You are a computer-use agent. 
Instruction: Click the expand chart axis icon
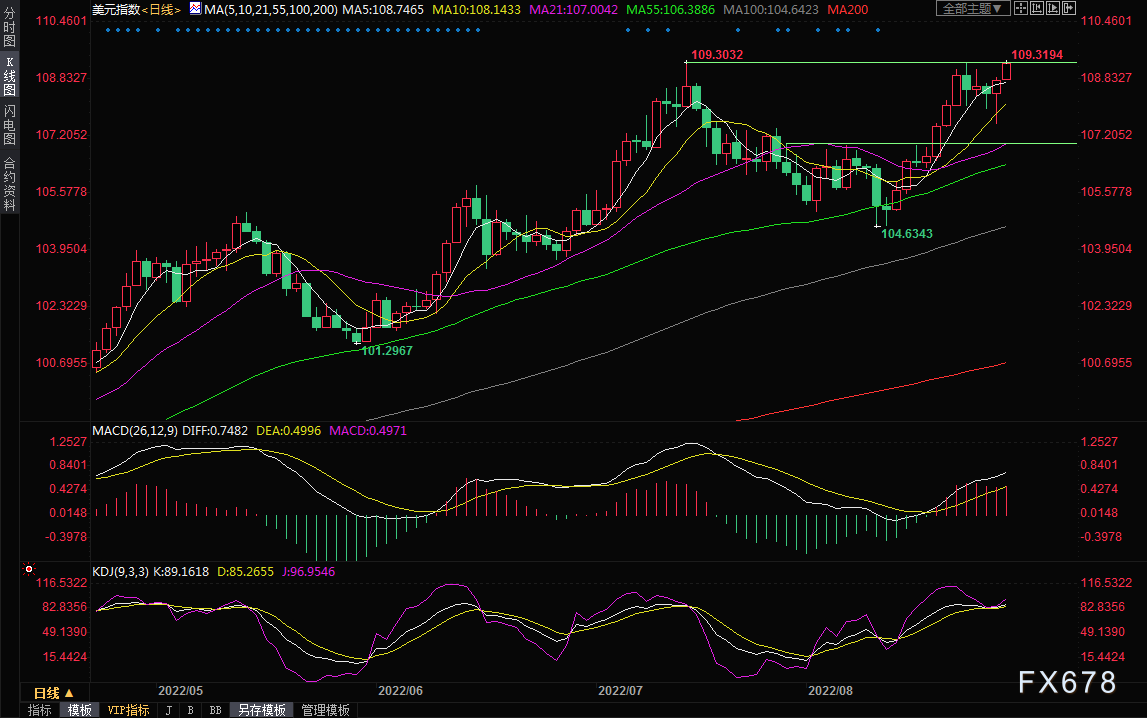point(1053,9)
